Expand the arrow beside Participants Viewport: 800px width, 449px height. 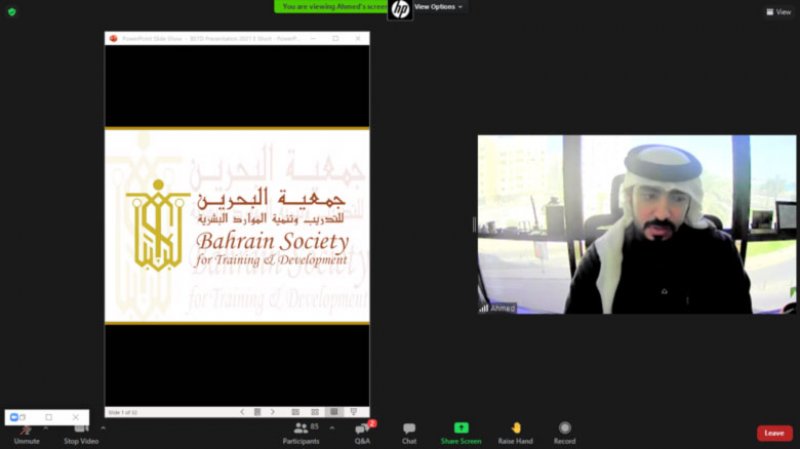tap(332, 428)
